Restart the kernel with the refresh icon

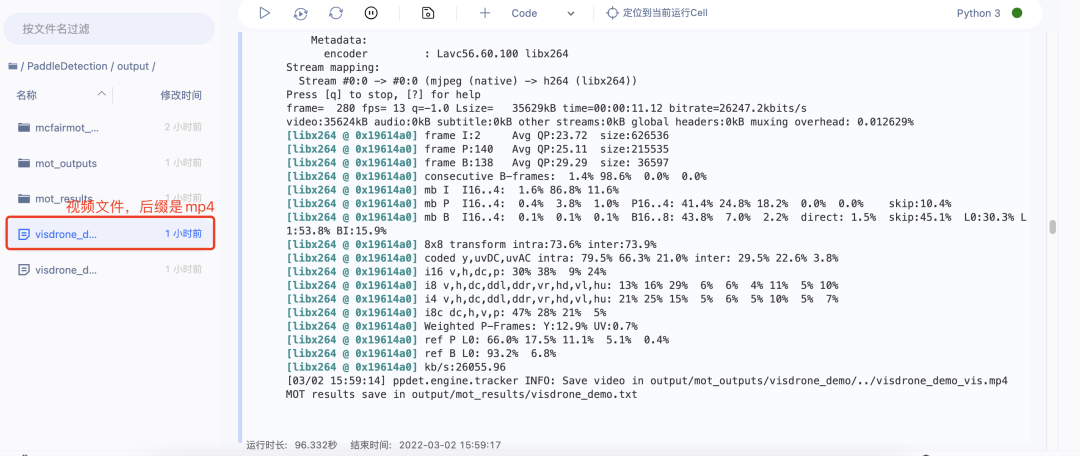(x=336, y=12)
